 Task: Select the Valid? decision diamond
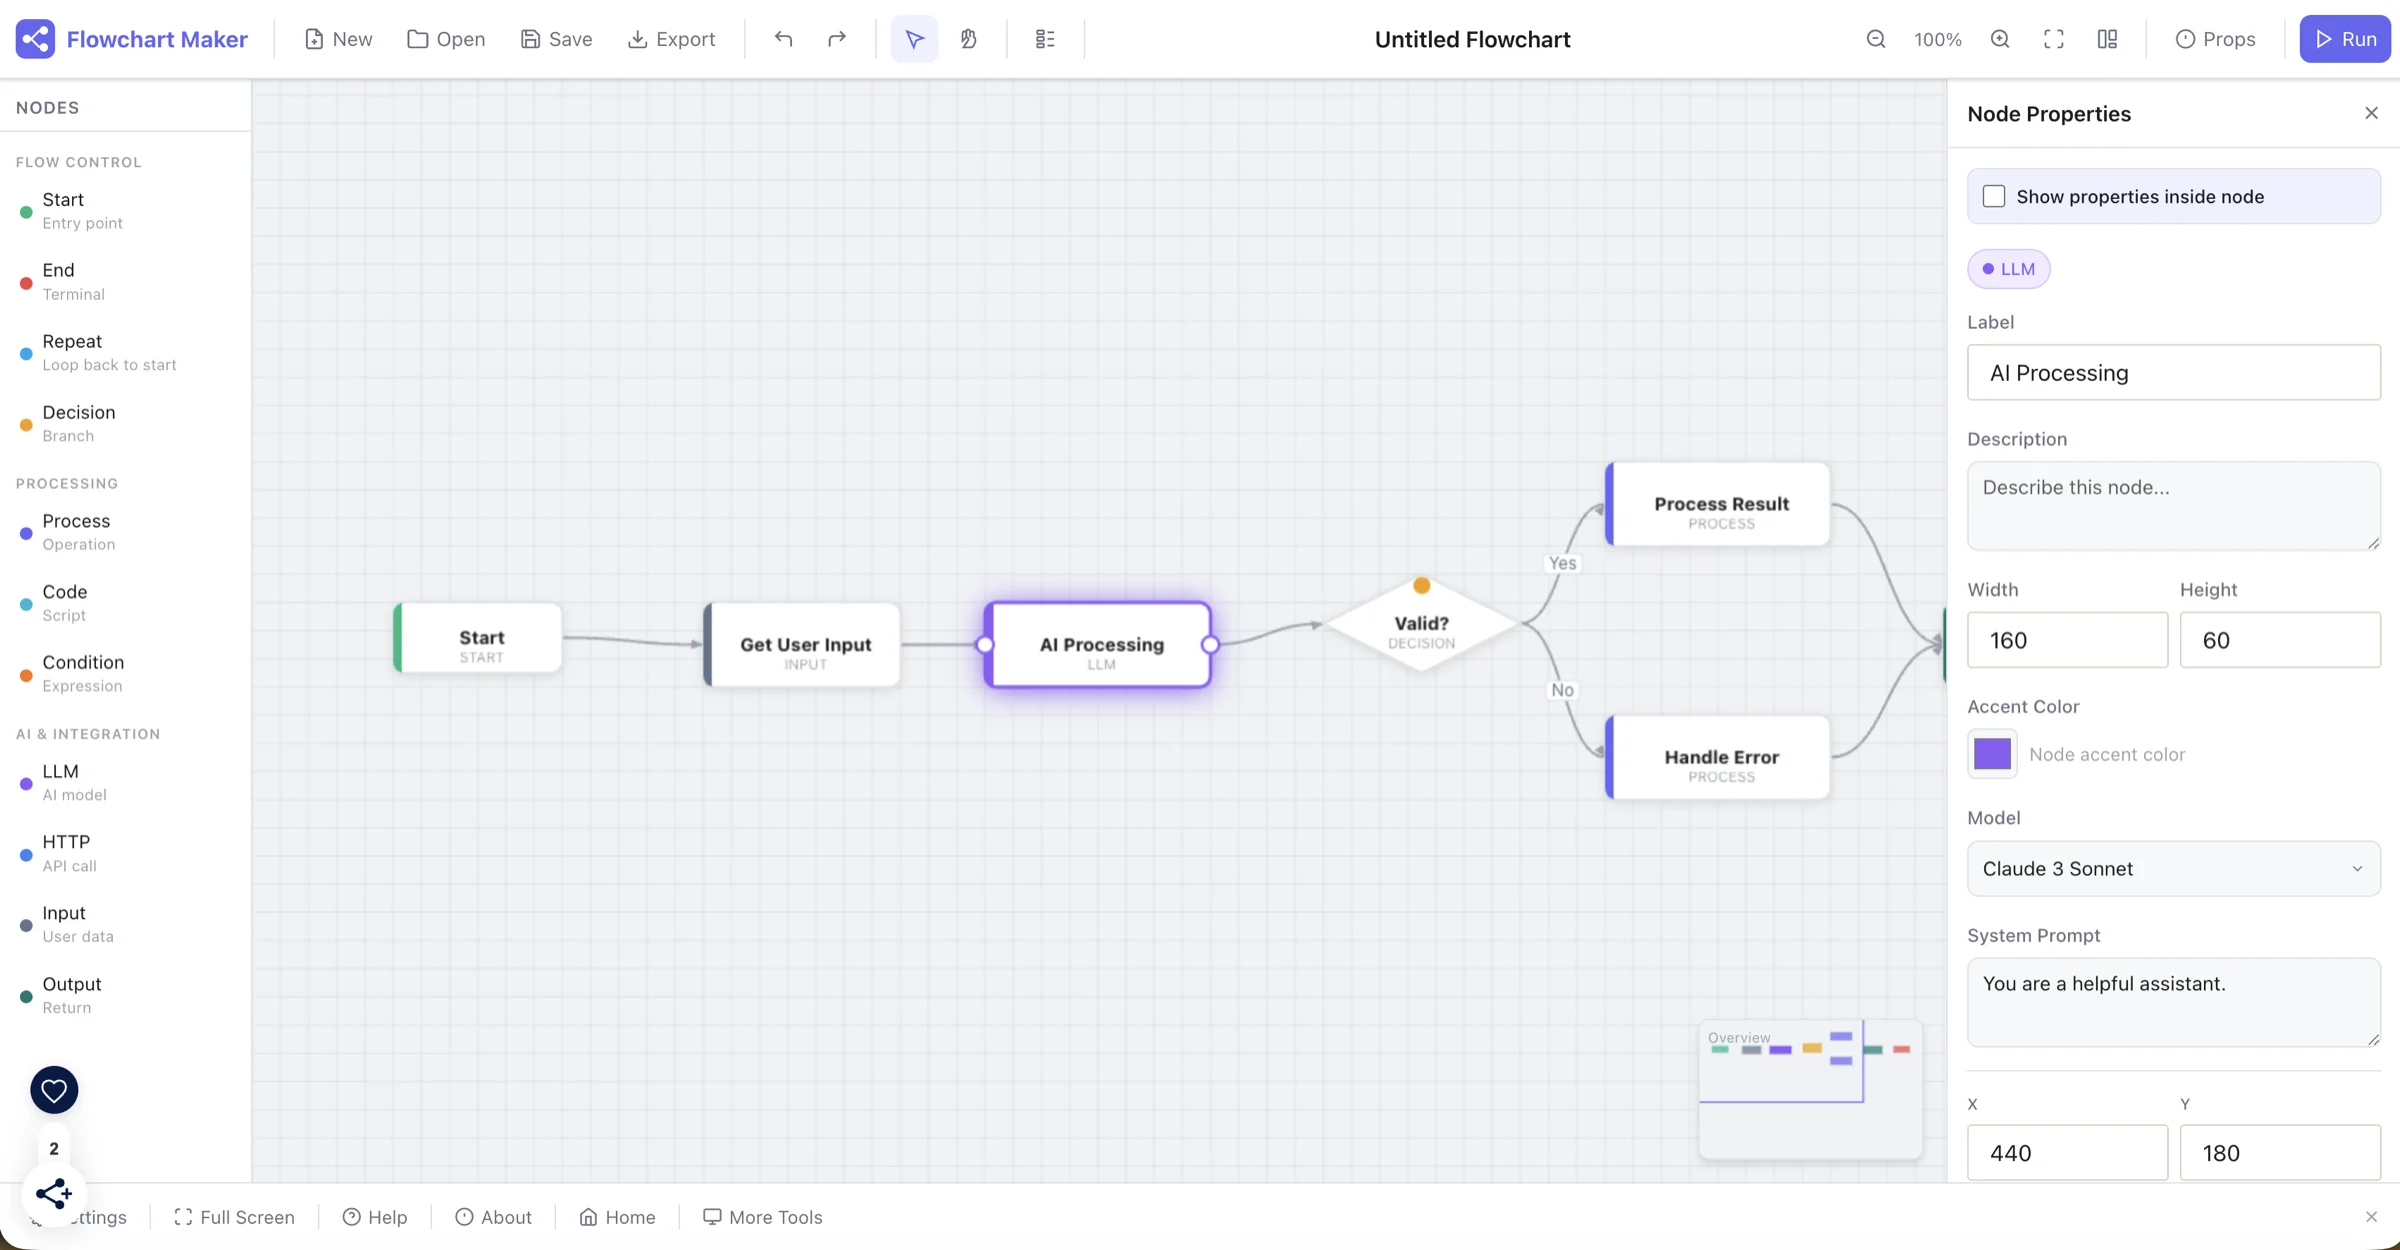tap(1421, 625)
